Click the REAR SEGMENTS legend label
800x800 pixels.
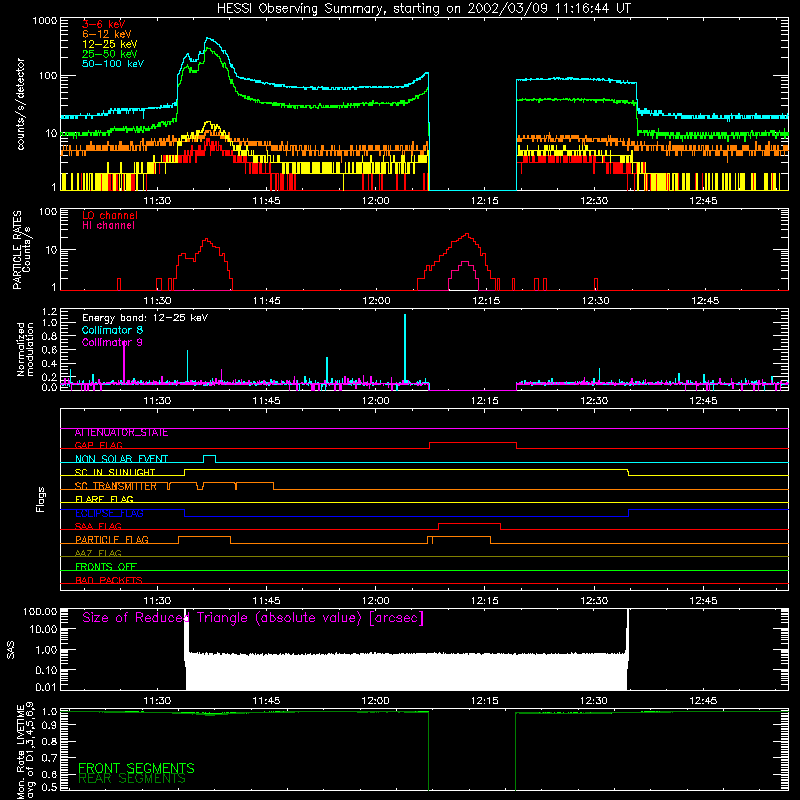point(132,779)
